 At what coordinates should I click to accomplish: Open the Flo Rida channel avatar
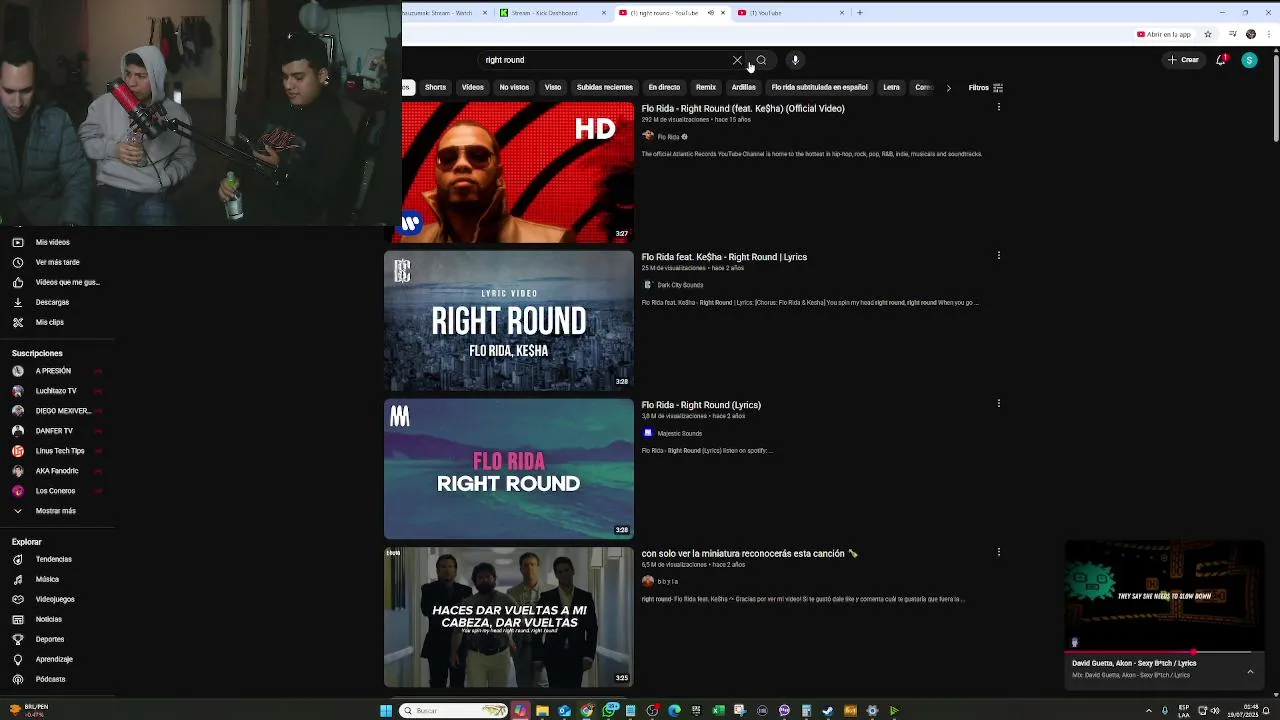pyautogui.click(x=648, y=136)
